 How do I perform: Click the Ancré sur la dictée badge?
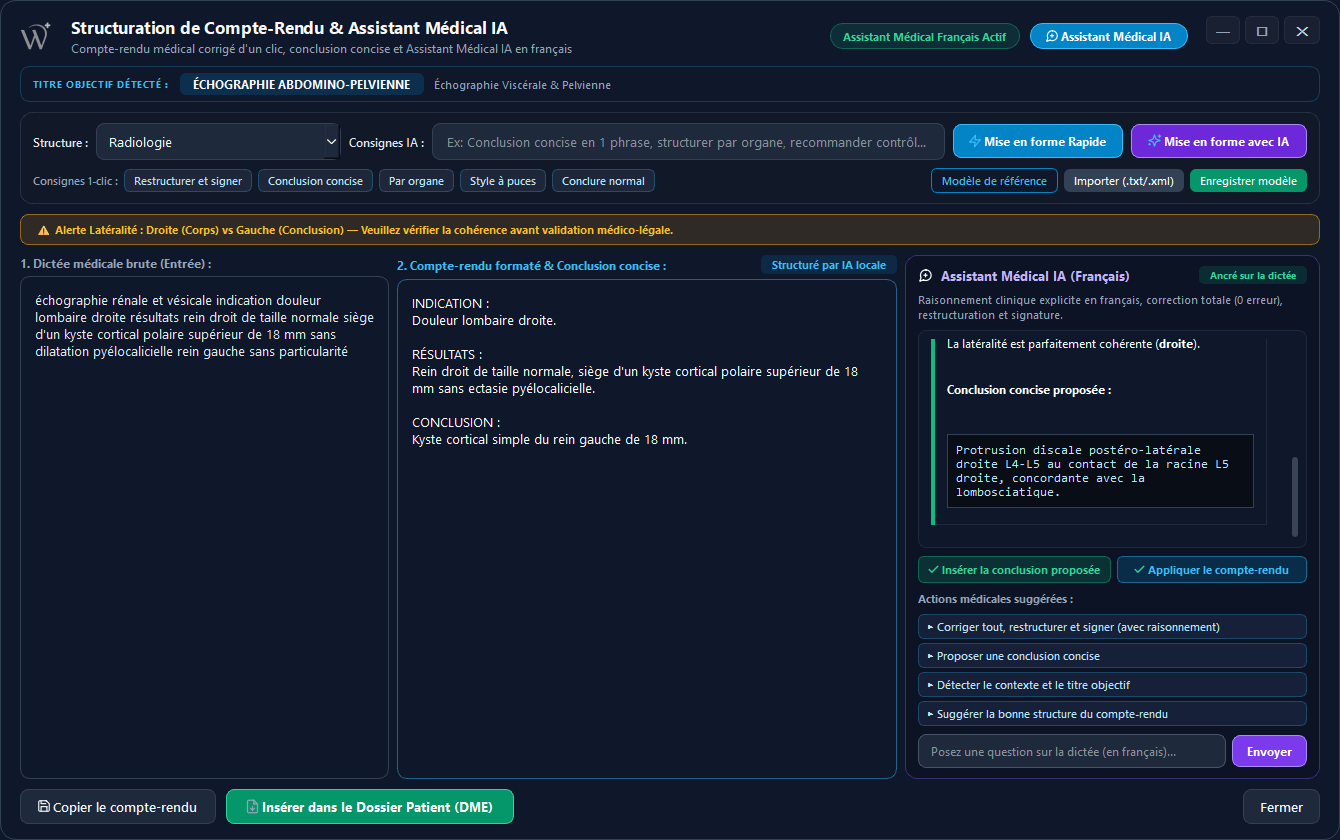coord(1253,276)
